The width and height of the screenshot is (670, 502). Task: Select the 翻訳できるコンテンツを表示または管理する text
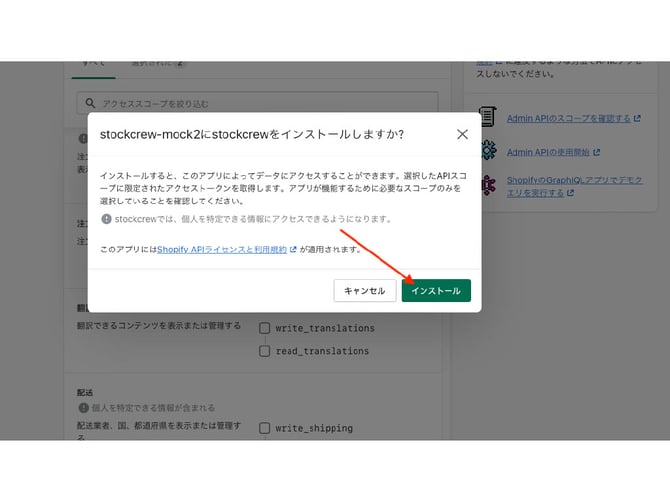pos(159,326)
